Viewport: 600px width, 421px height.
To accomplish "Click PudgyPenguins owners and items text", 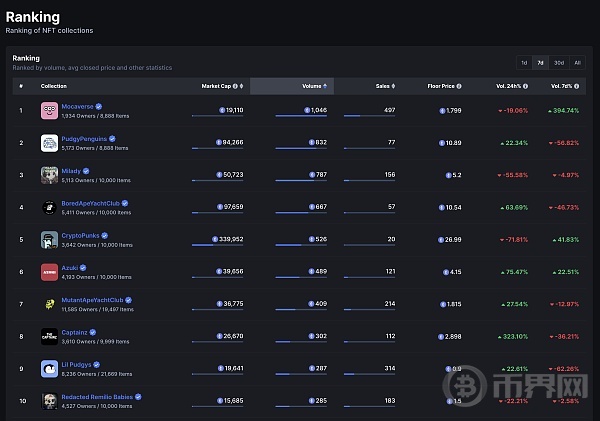I will 95,148.
